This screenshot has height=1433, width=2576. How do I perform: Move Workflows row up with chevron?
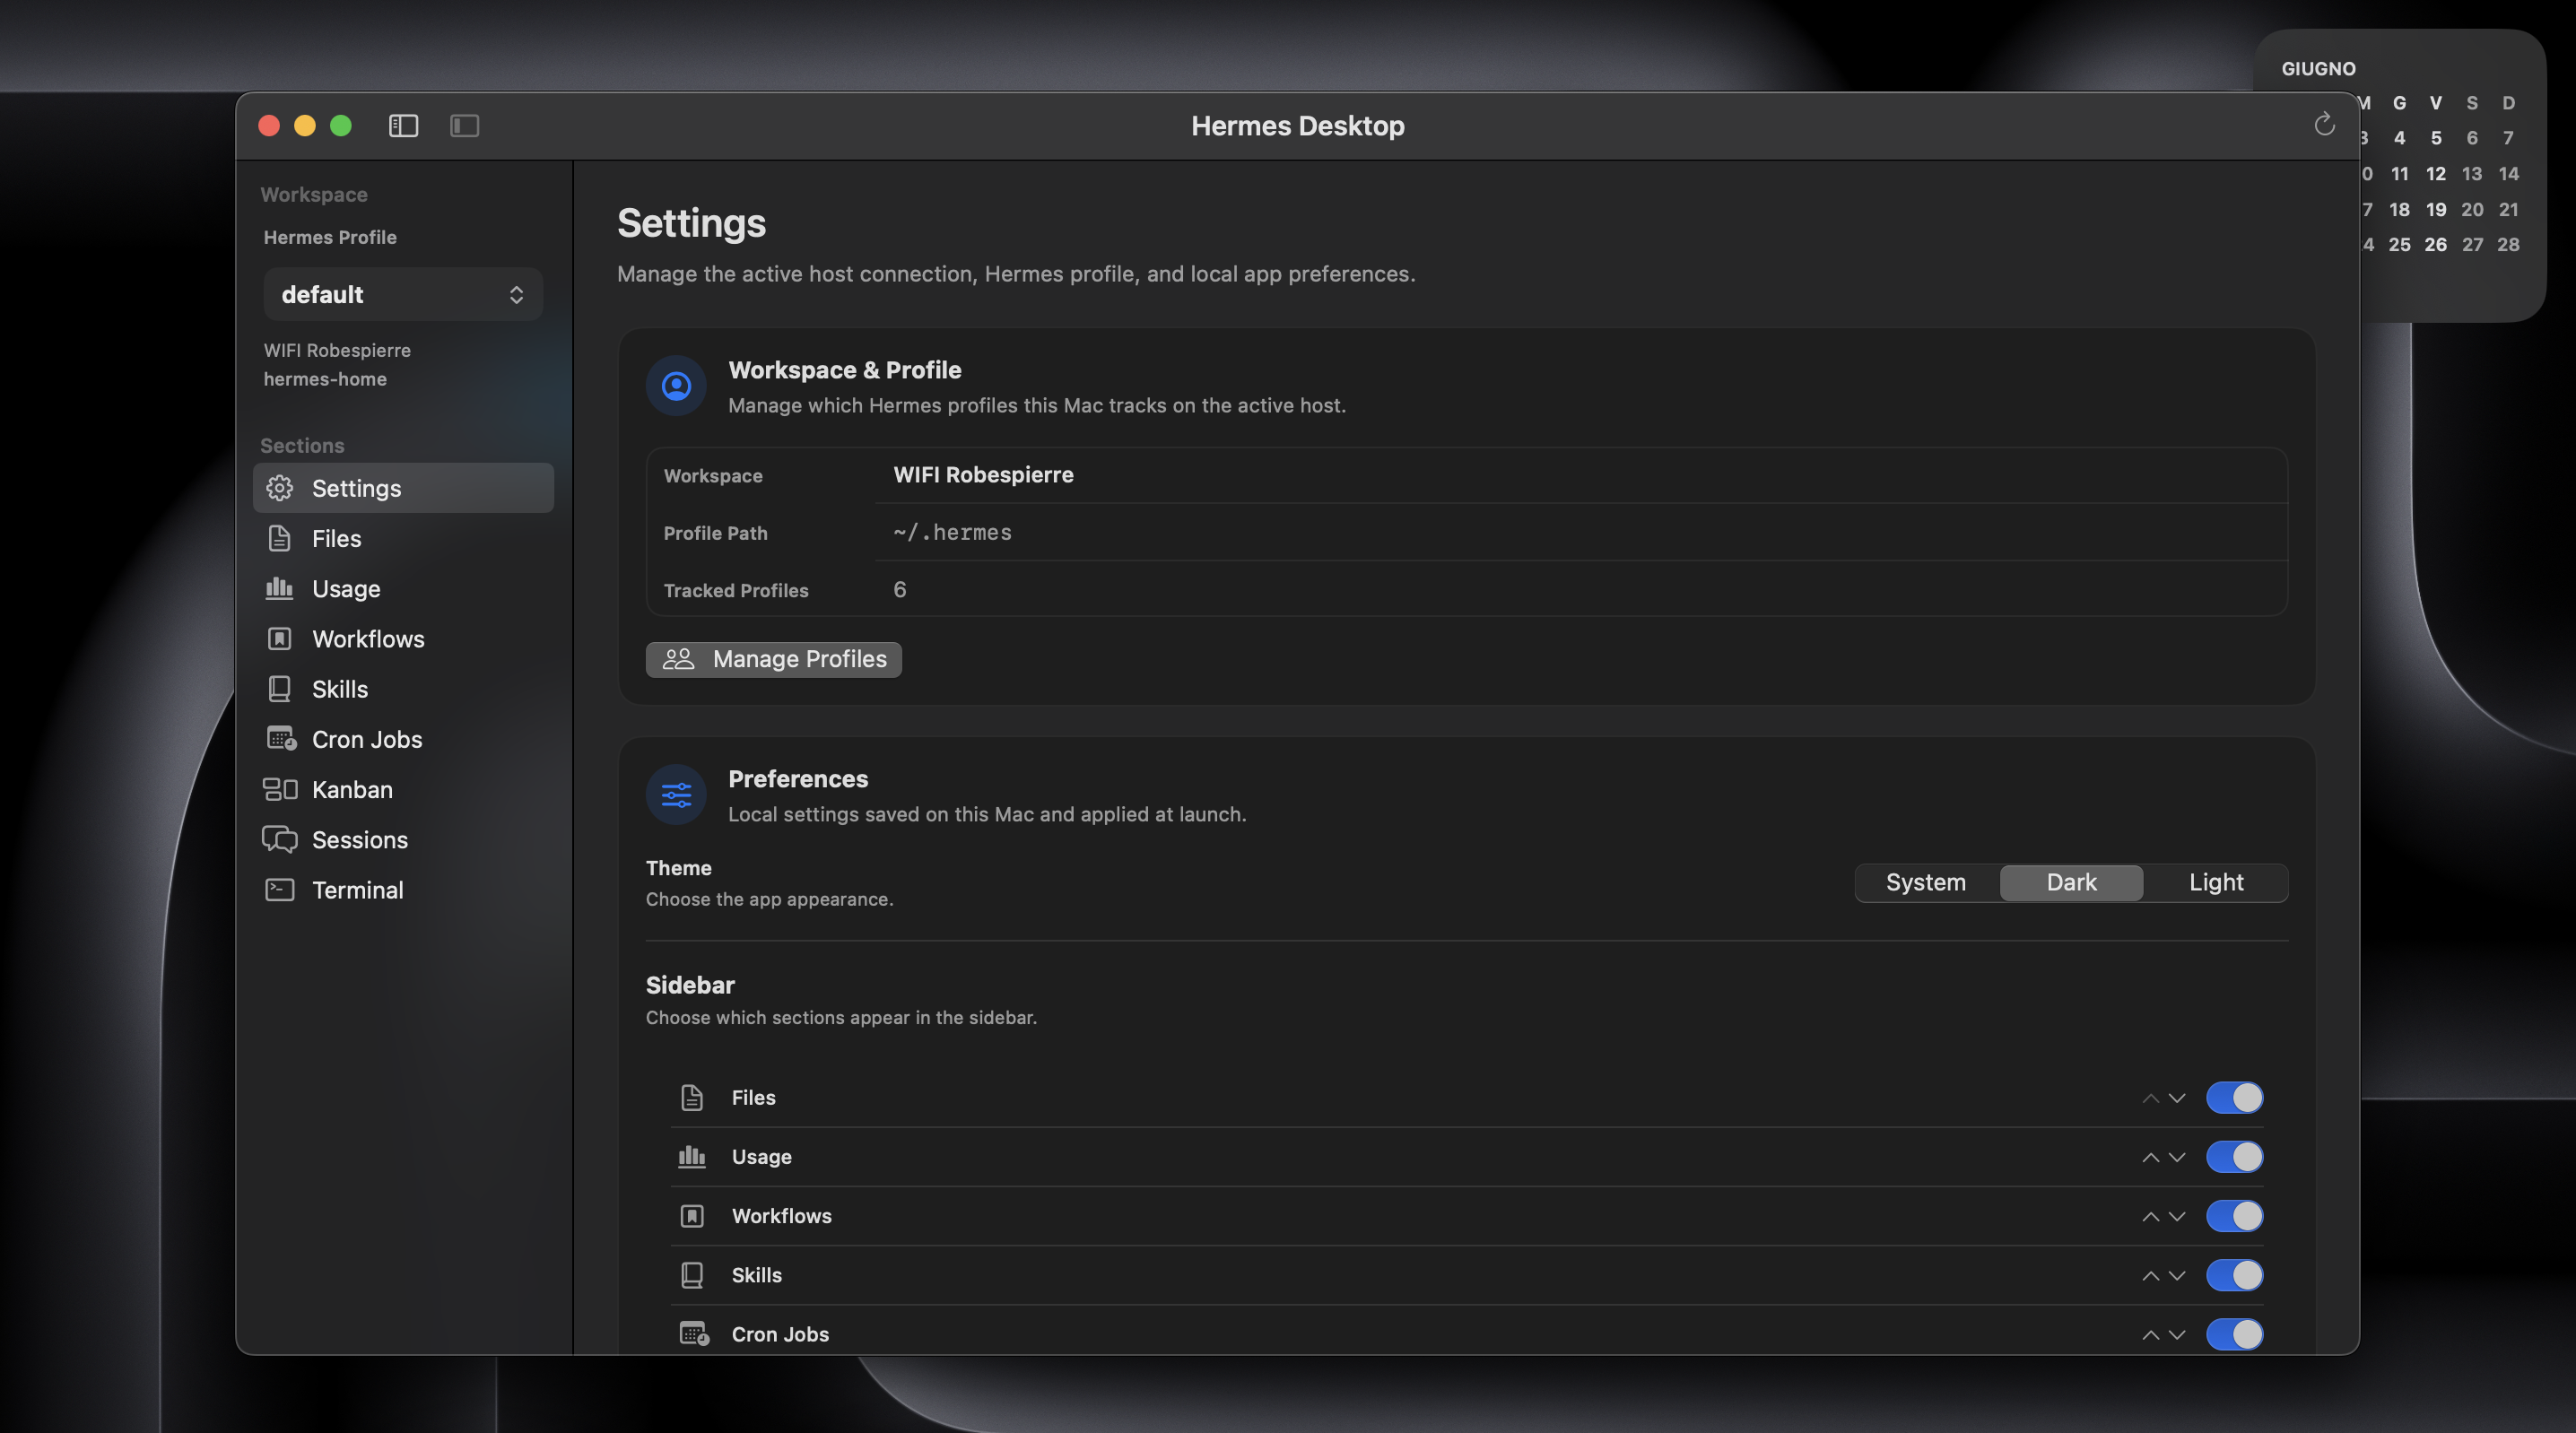2150,1216
